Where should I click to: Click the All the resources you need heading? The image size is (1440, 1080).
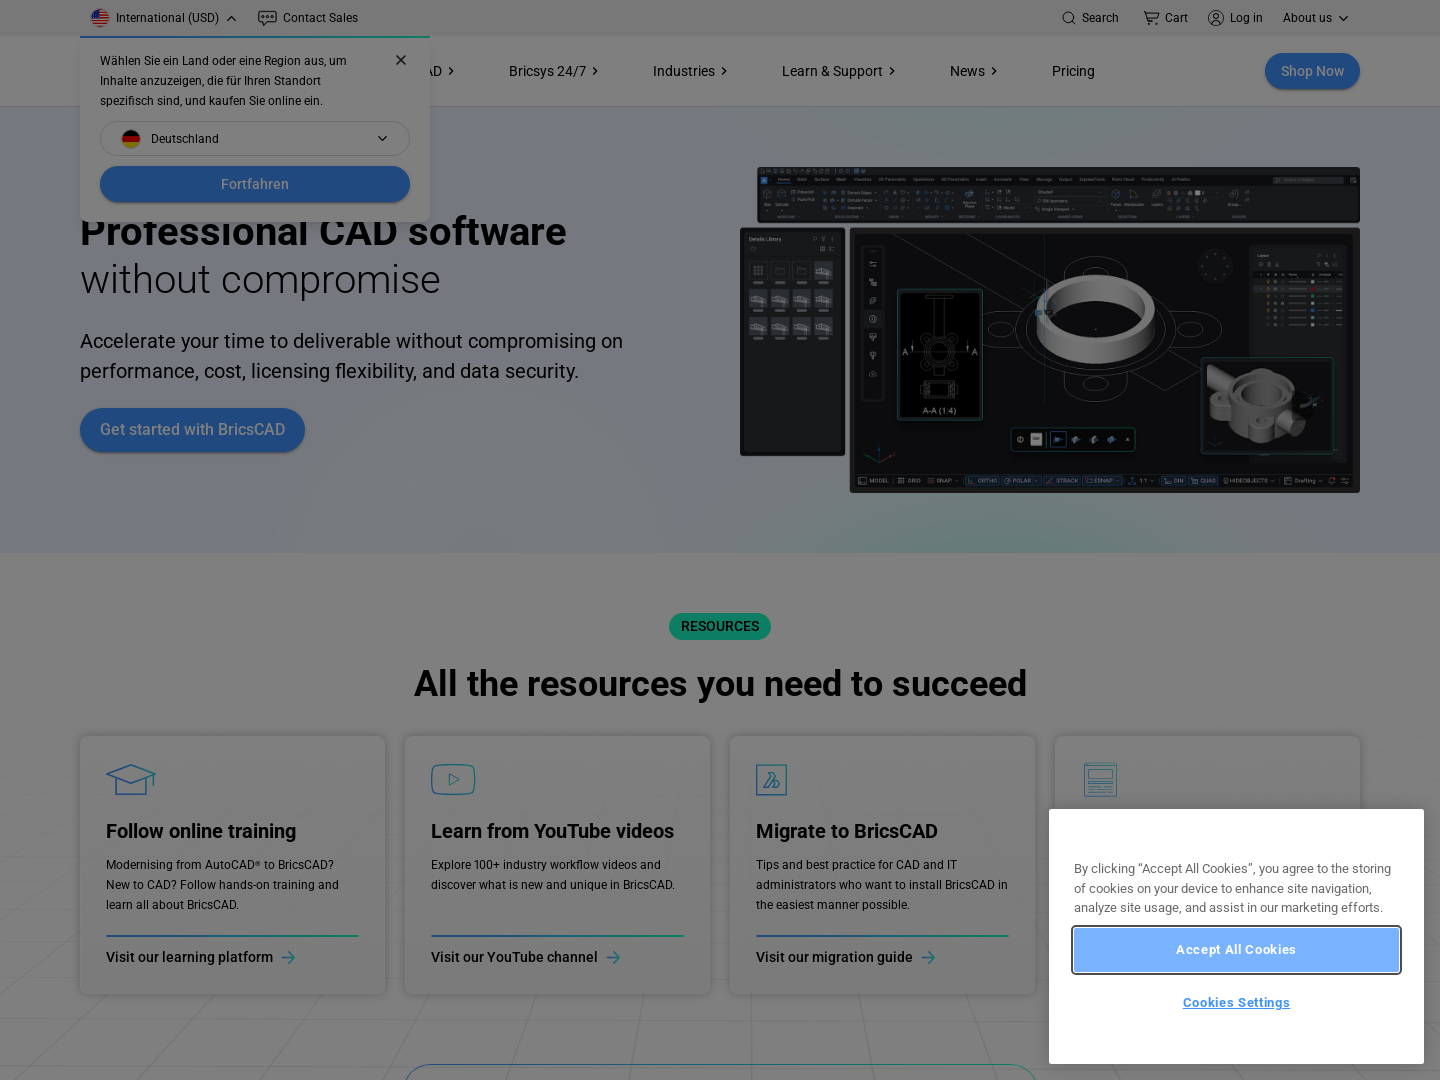click(720, 684)
